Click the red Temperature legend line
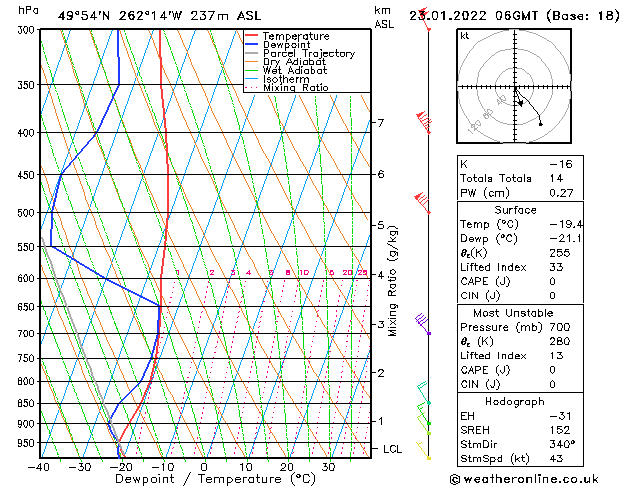The image size is (629, 486). point(251,36)
